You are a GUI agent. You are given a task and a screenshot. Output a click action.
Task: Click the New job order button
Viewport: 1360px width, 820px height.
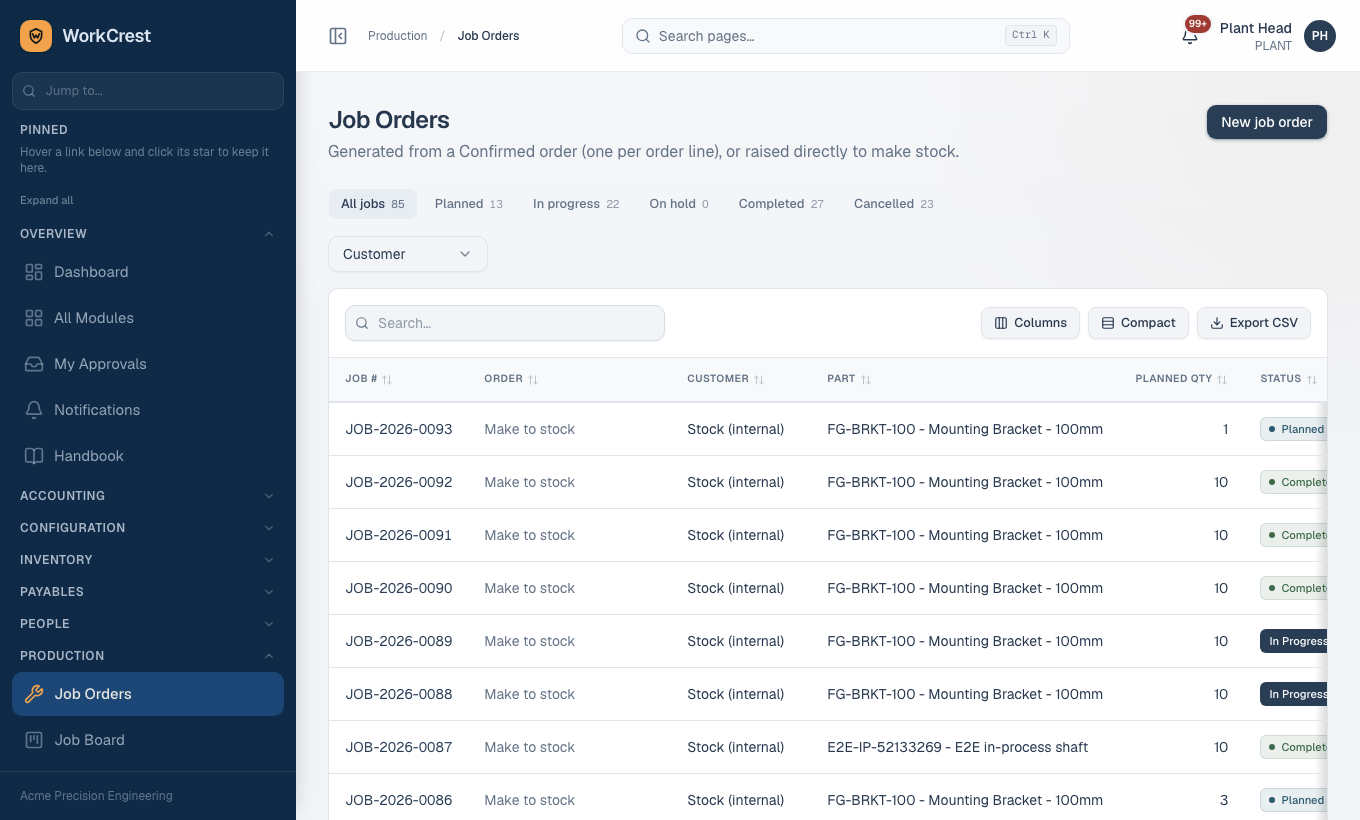point(1267,122)
